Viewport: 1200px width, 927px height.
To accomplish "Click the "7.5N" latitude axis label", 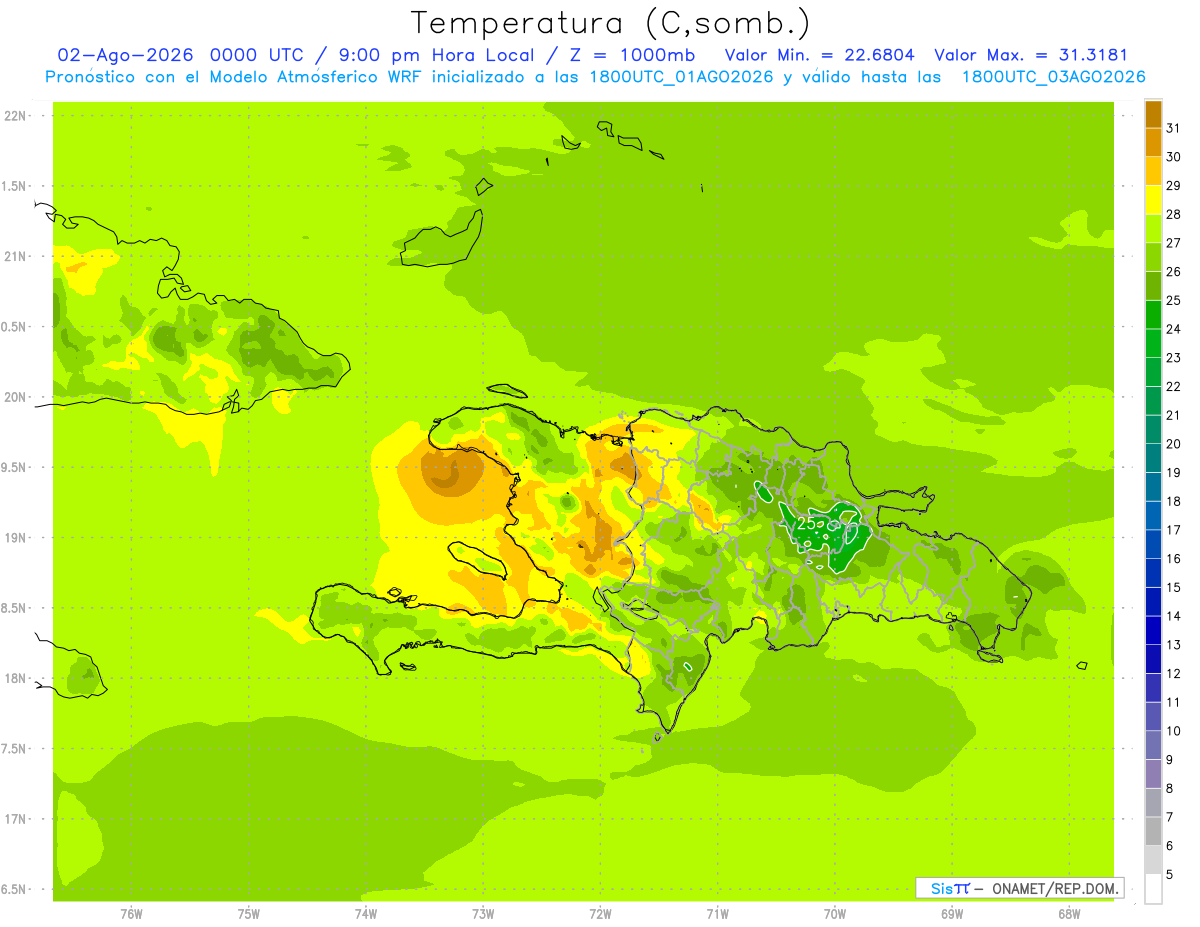I will (15, 749).
